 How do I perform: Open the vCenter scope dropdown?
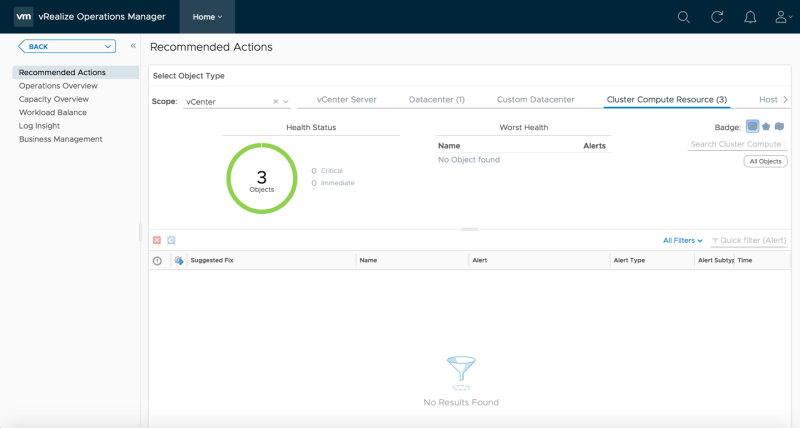pos(286,102)
